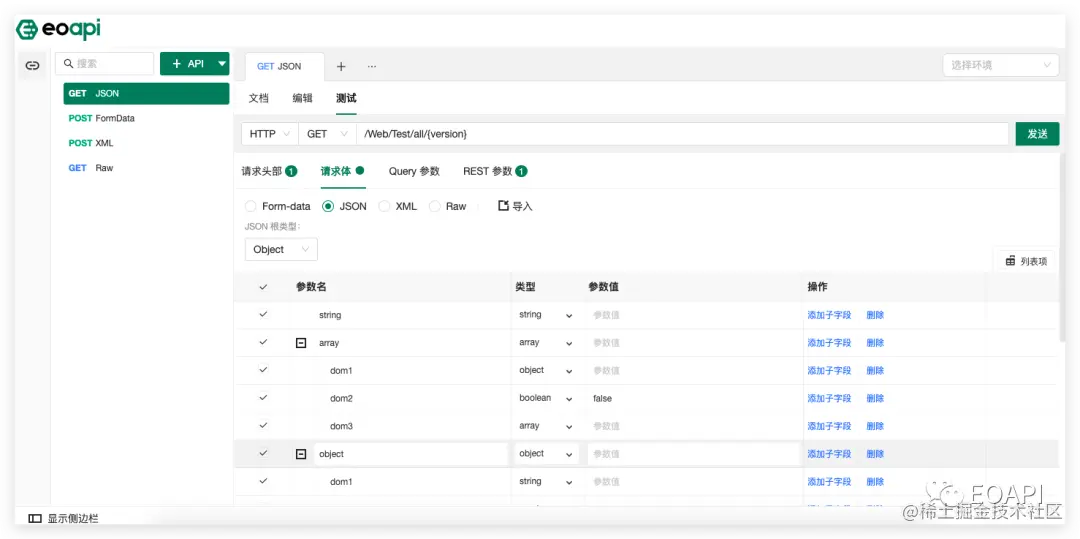Click the URL path input field
1080x539 pixels.
point(682,134)
